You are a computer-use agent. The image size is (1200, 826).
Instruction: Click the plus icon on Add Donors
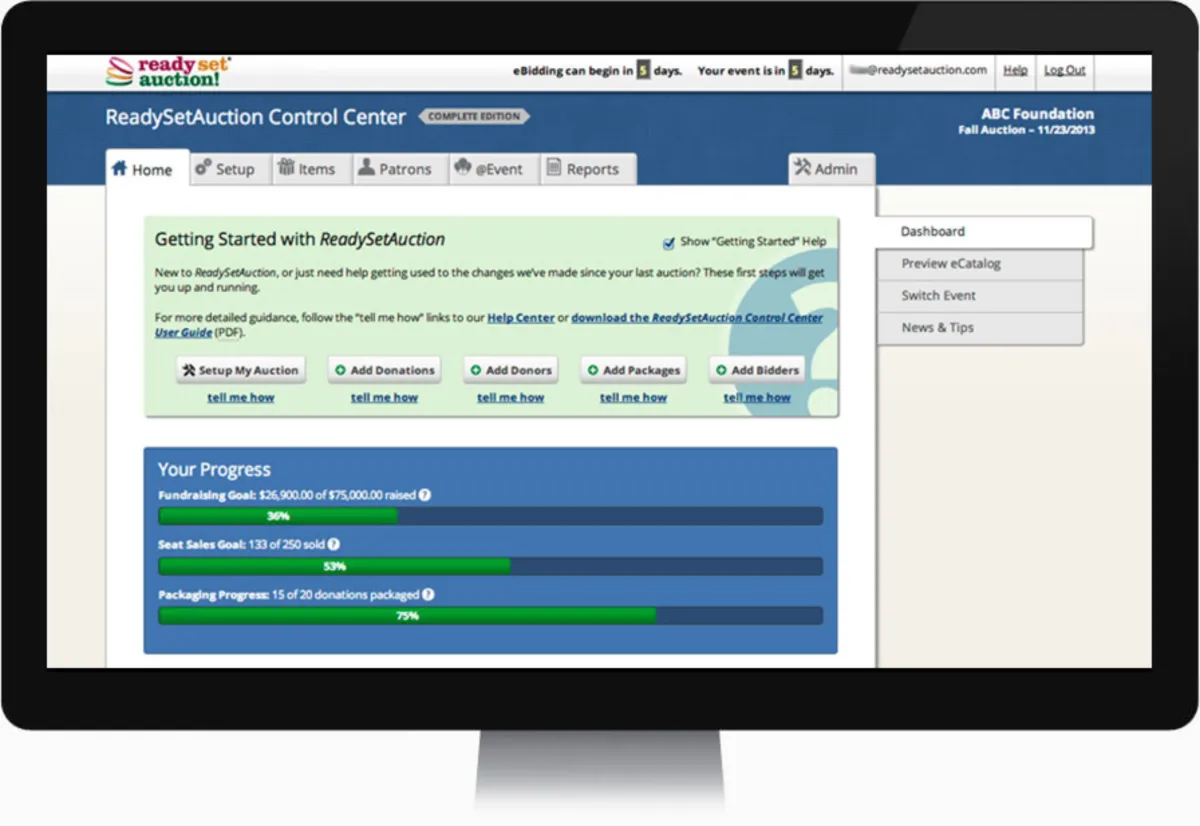476,370
